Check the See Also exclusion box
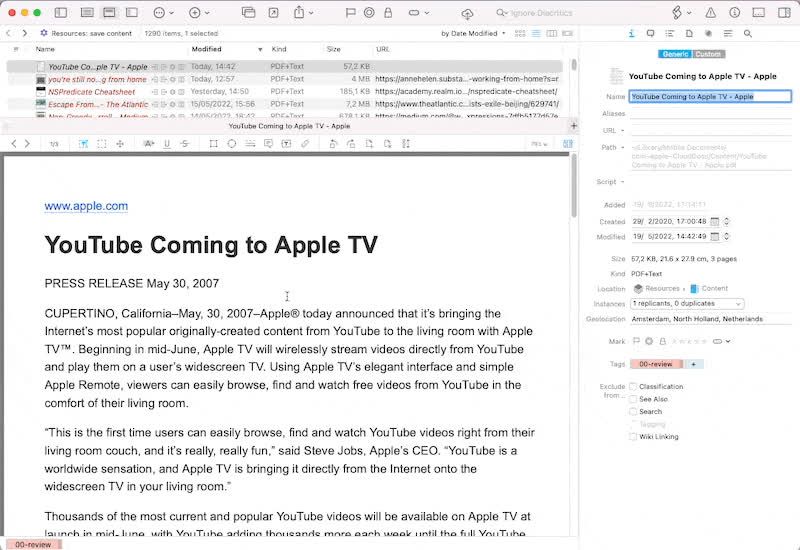 [633, 399]
